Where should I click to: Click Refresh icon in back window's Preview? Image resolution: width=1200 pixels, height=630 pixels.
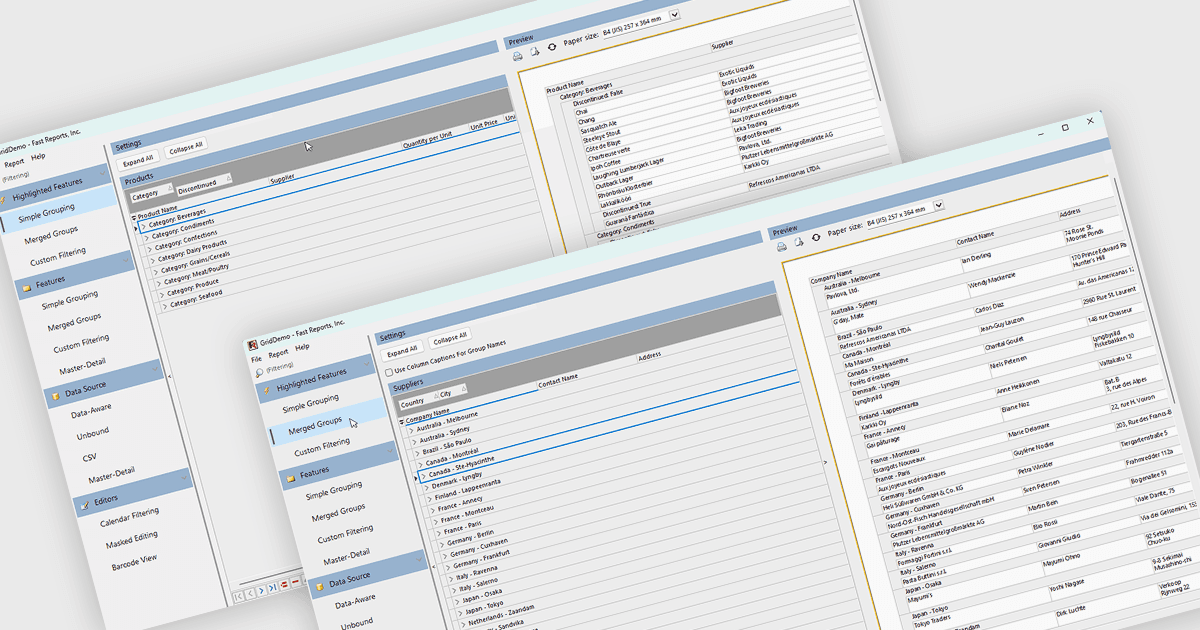click(551, 47)
